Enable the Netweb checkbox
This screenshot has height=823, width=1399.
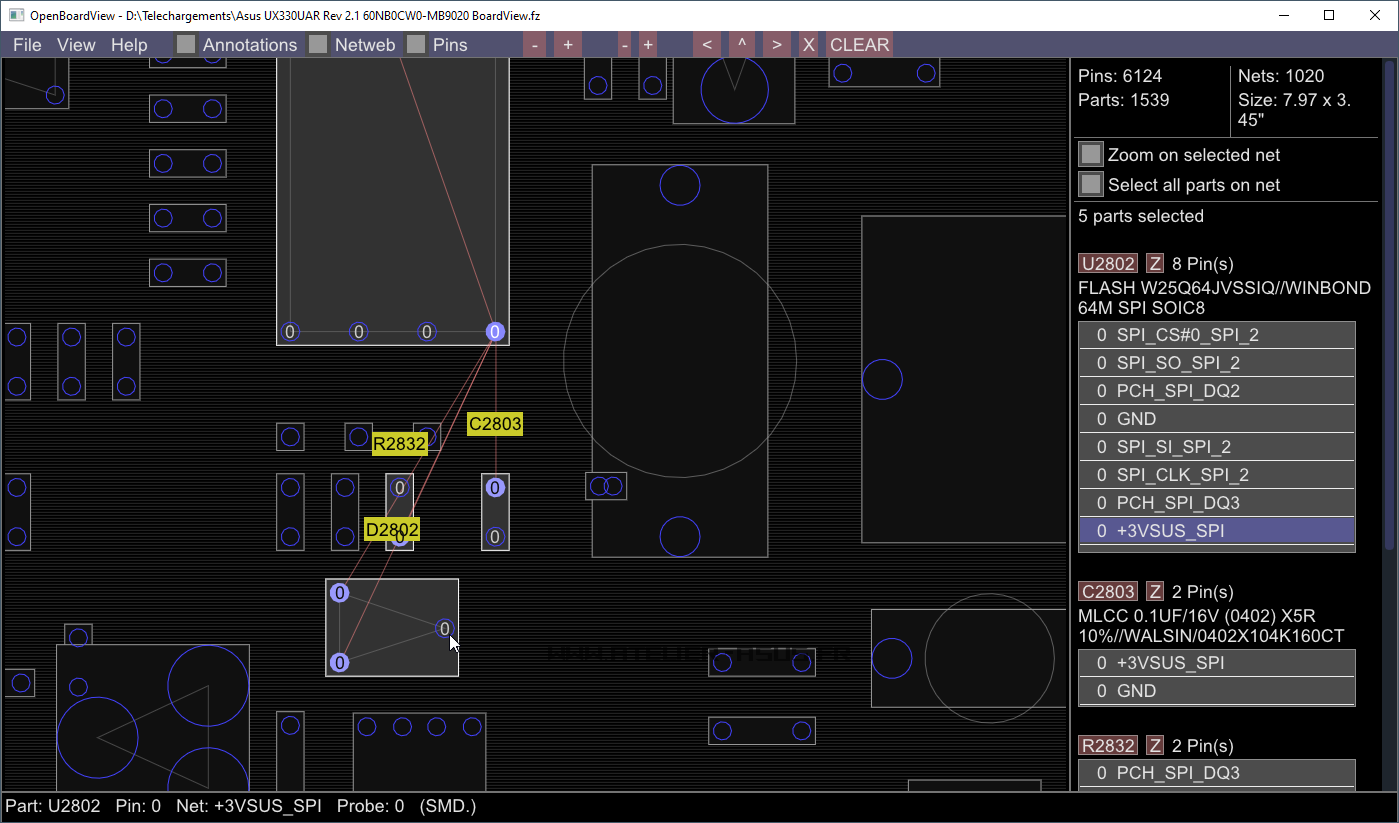click(318, 45)
